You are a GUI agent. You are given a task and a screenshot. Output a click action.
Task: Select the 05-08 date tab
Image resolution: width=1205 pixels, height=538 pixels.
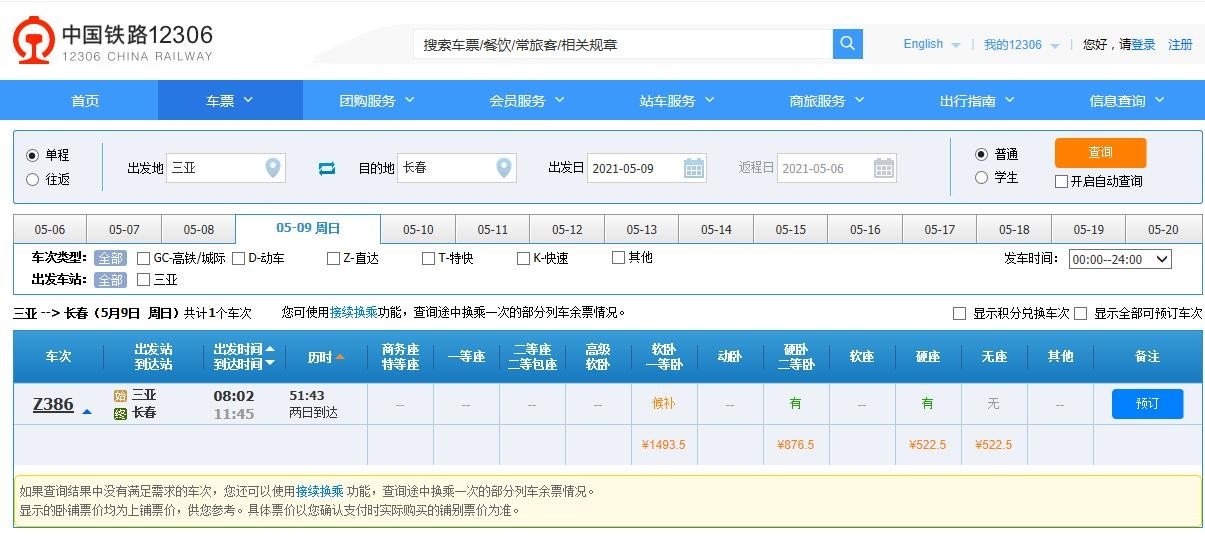click(199, 229)
